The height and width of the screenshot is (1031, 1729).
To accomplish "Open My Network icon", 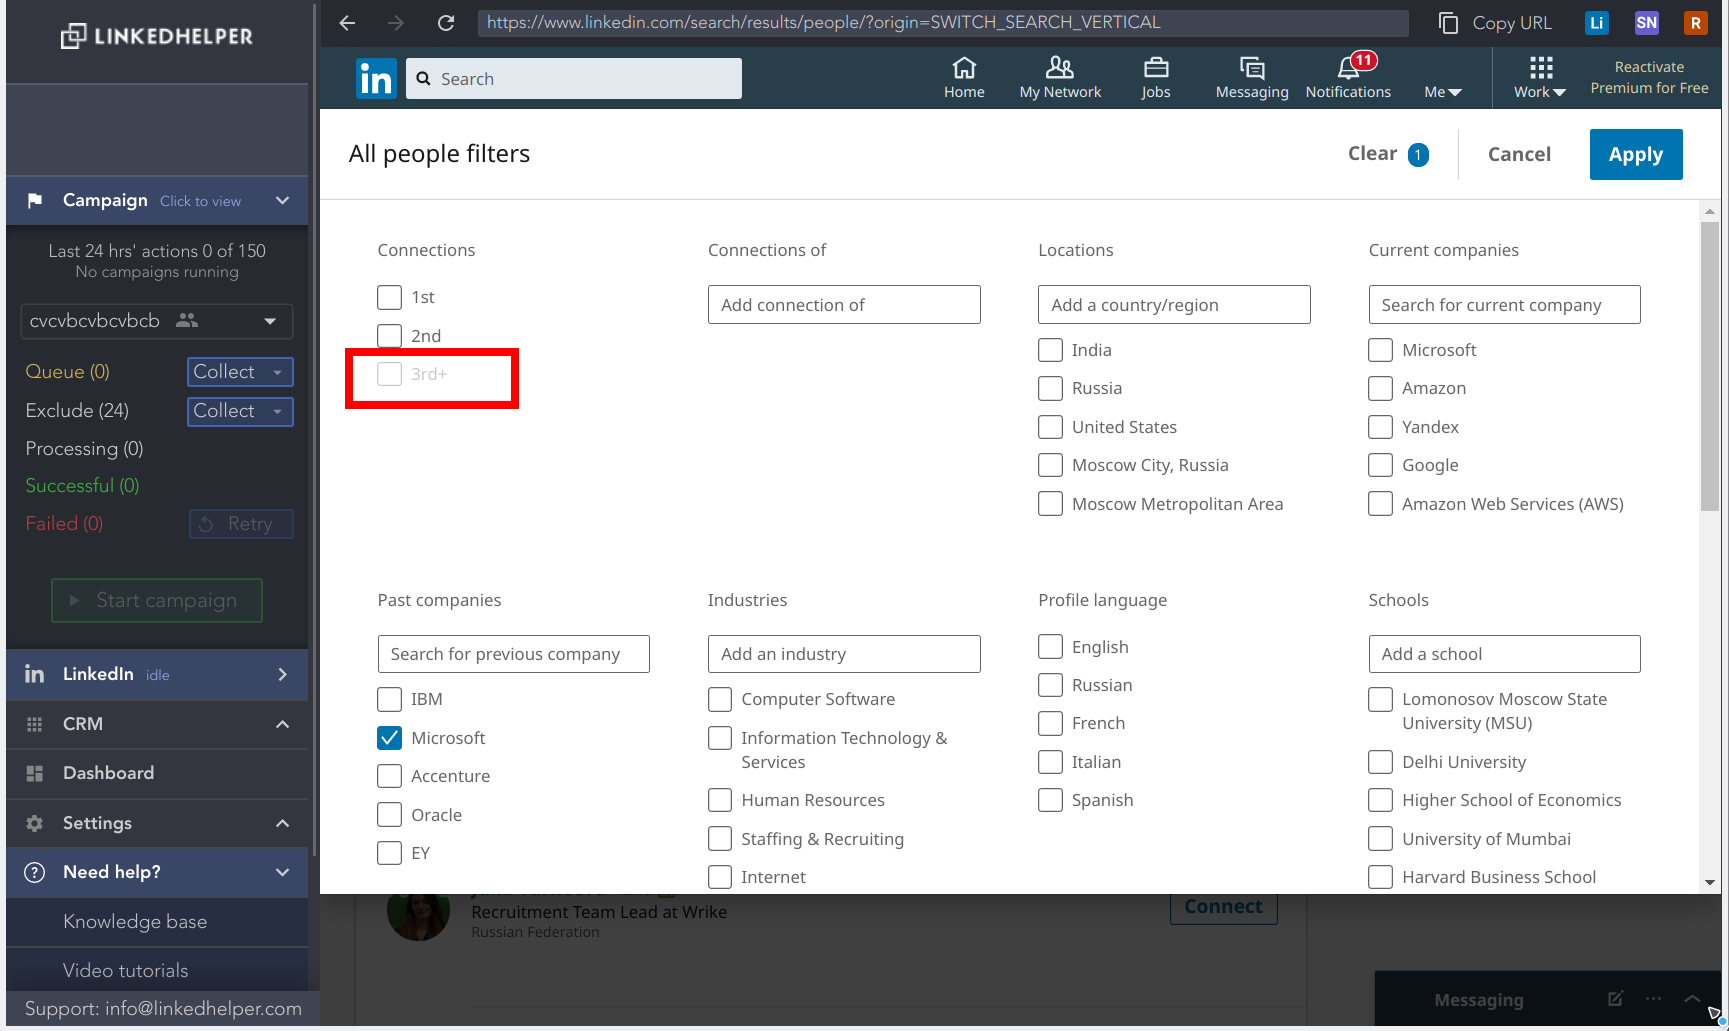I will [x=1060, y=68].
